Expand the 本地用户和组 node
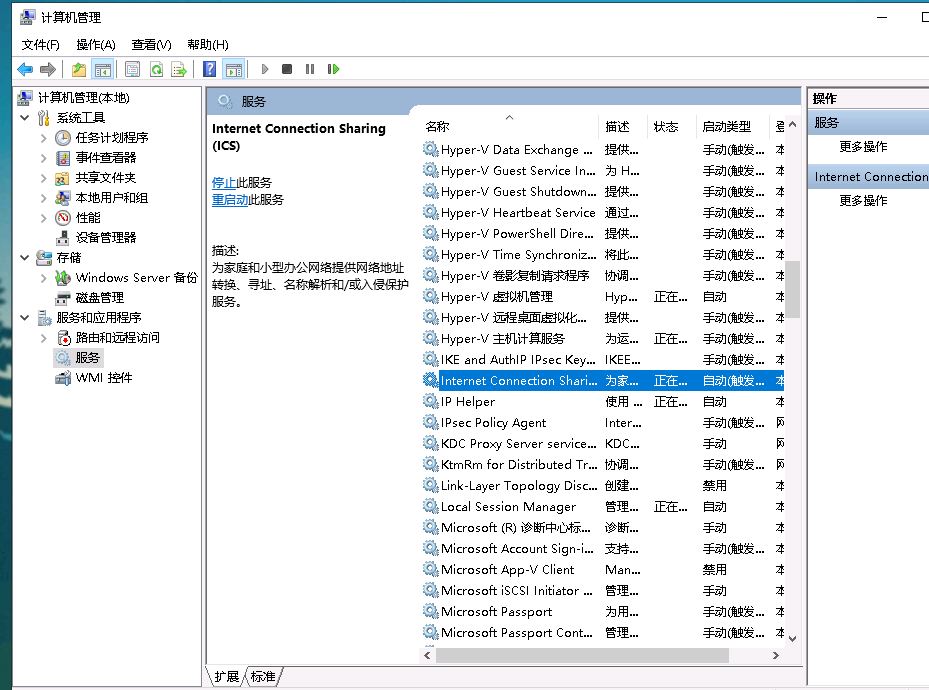Image resolution: width=929 pixels, height=690 pixels. pyautogui.click(x=43, y=198)
